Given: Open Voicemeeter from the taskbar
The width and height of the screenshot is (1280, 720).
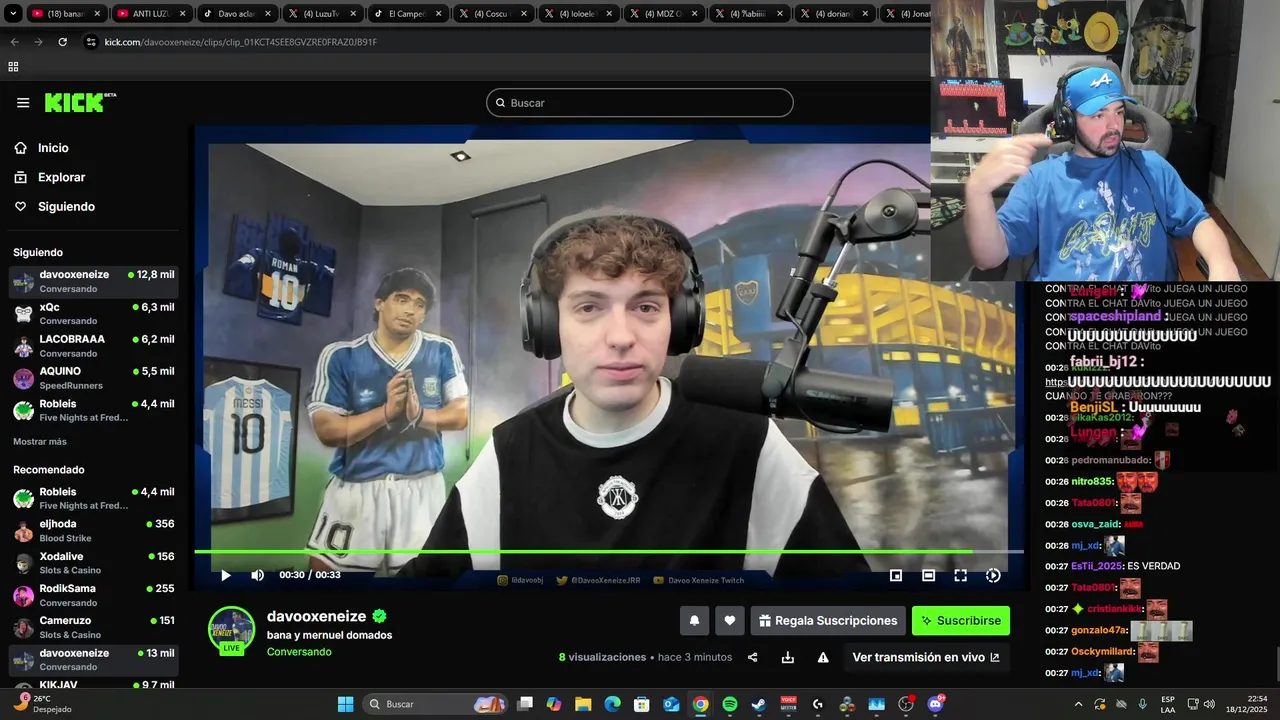Looking at the screenshot, I should (x=789, y=704).
